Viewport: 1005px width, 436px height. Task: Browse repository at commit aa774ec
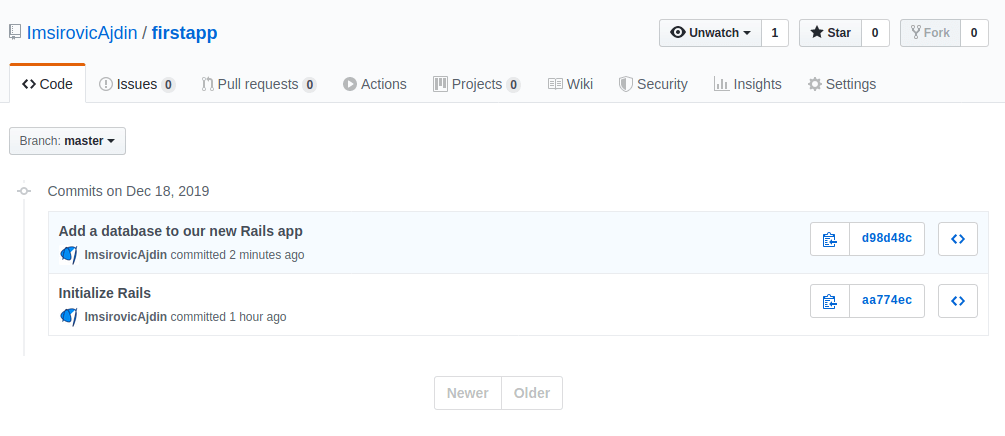(958, 301)
